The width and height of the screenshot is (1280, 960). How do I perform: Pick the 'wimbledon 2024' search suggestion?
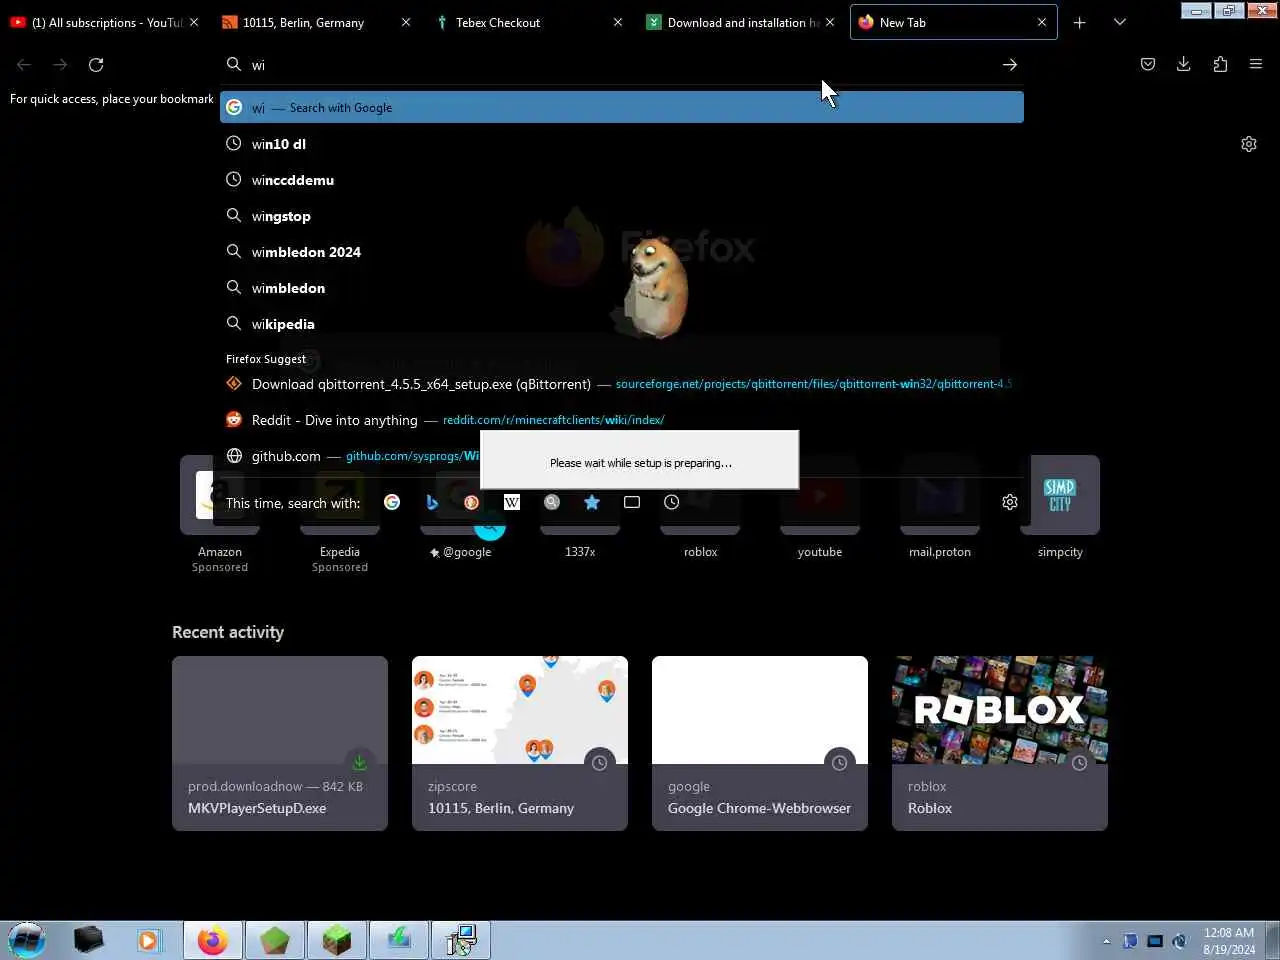point(622,252)
